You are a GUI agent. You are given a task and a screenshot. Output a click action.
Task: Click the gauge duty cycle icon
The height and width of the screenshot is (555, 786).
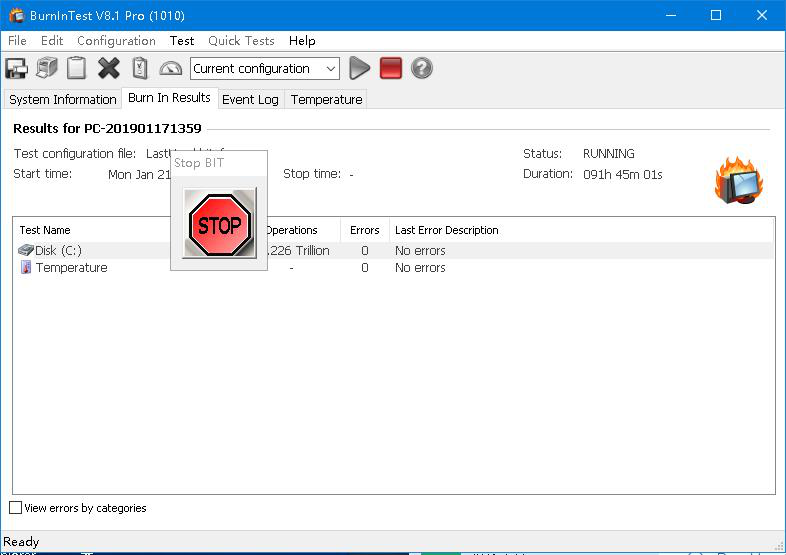[171, 68]
